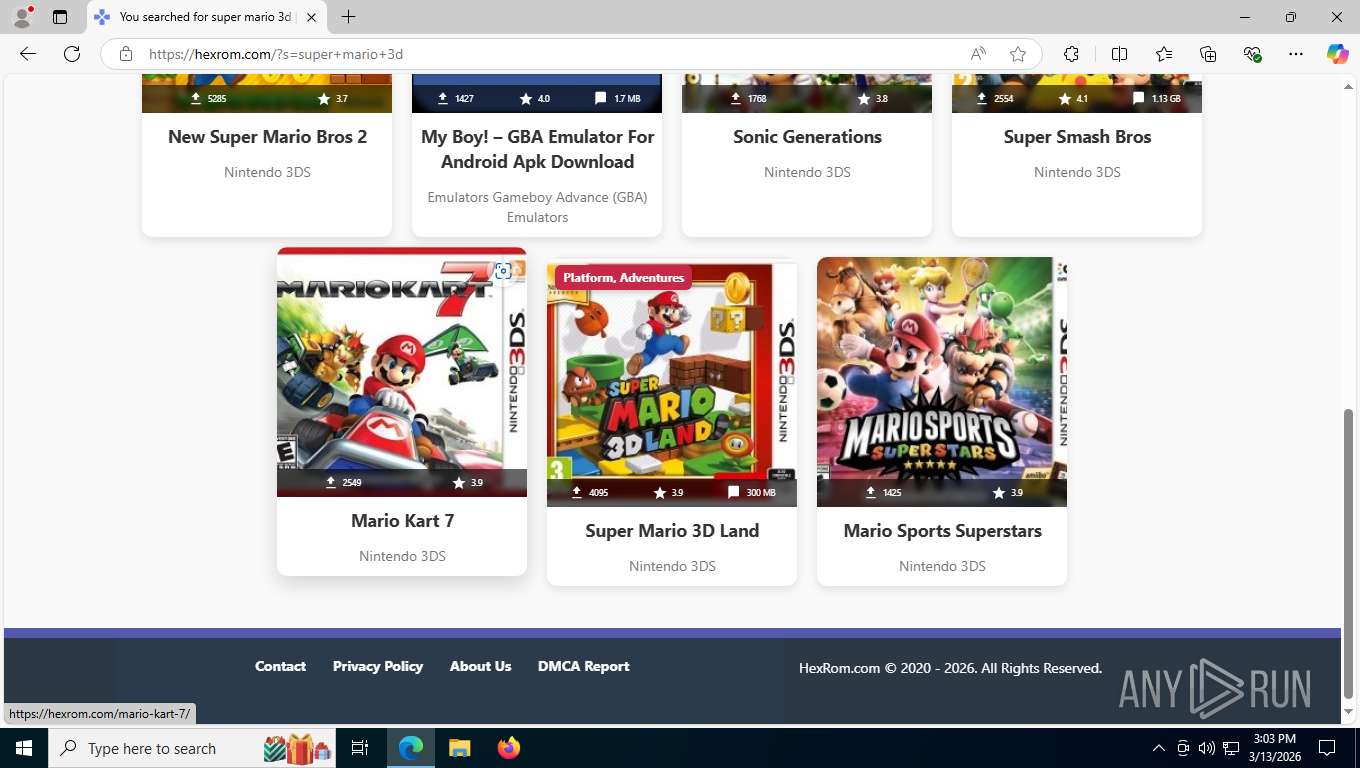
Task: Open browser profile avatar
Action: point(22,17)
